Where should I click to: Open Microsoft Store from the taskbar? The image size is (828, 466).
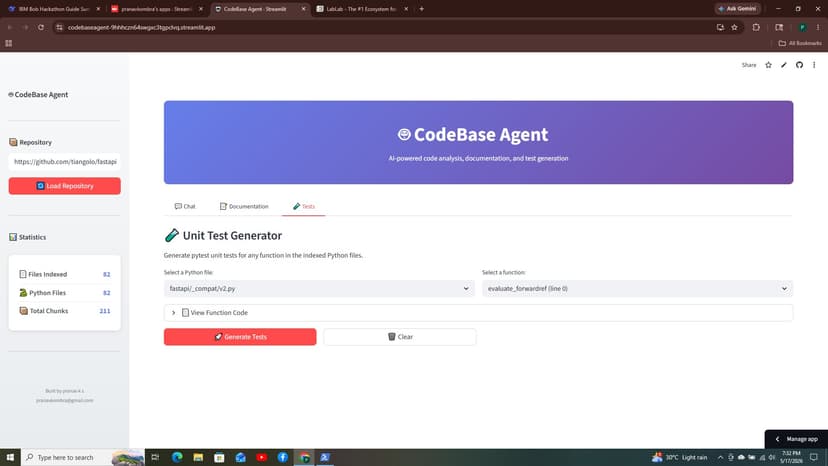[x=219, y=458]
